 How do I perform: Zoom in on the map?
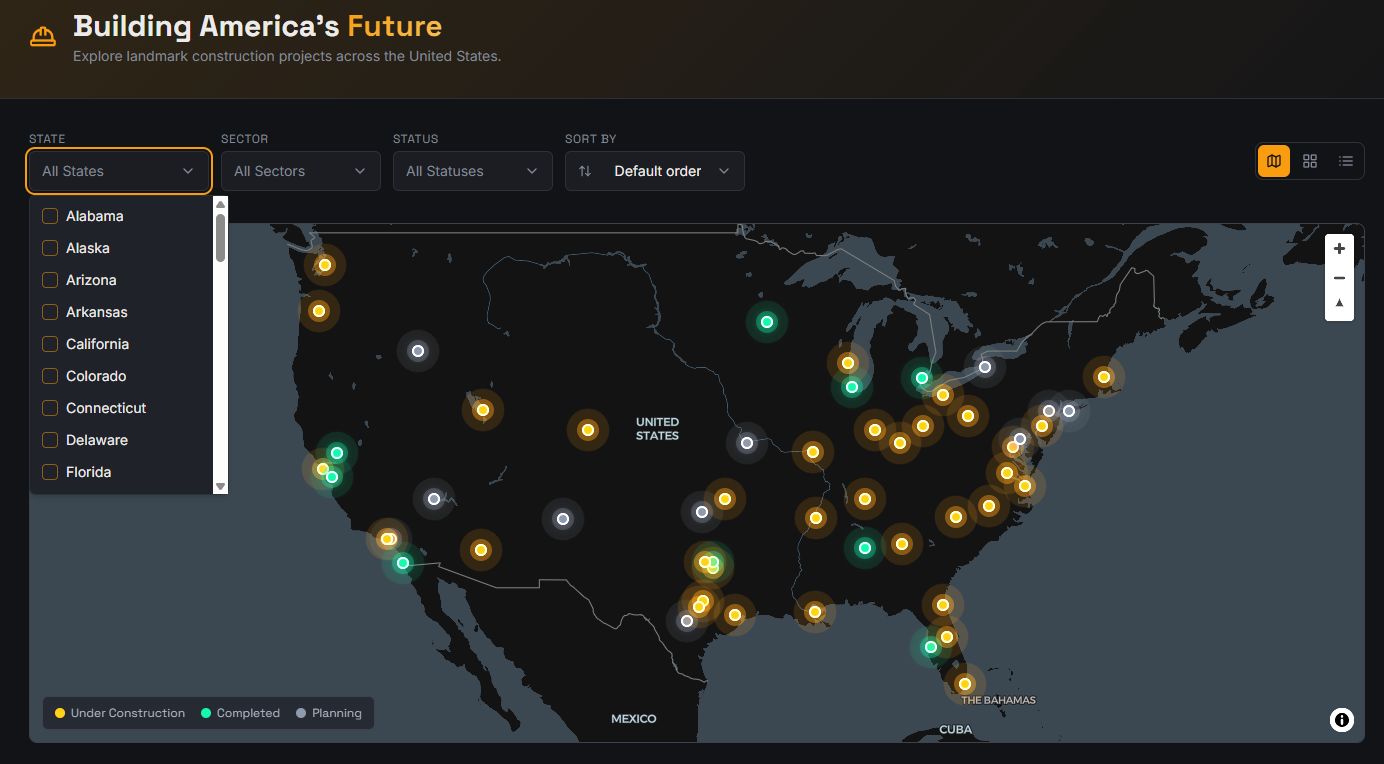1339,249
